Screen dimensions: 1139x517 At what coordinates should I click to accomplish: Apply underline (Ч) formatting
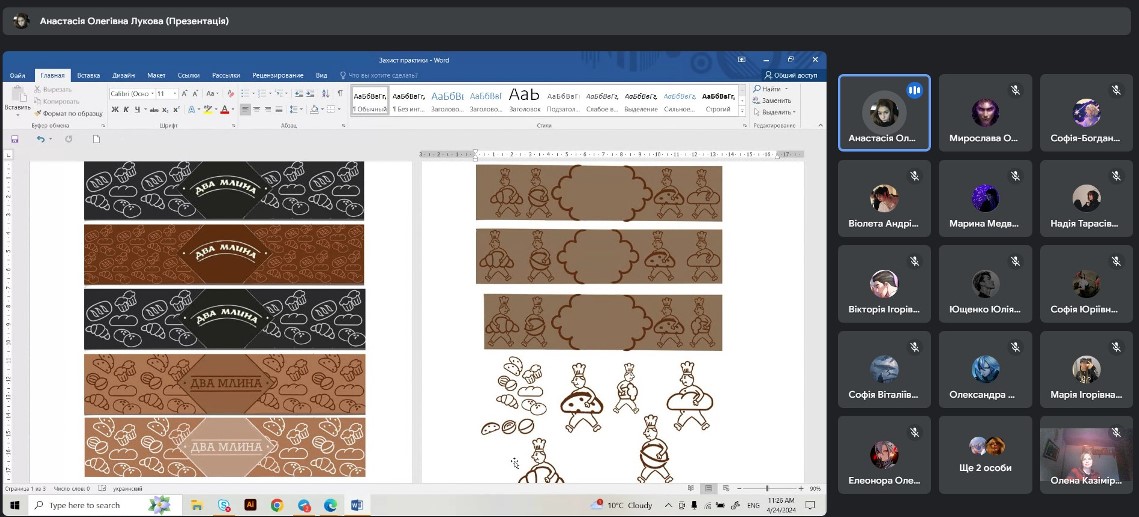[137, 110]
